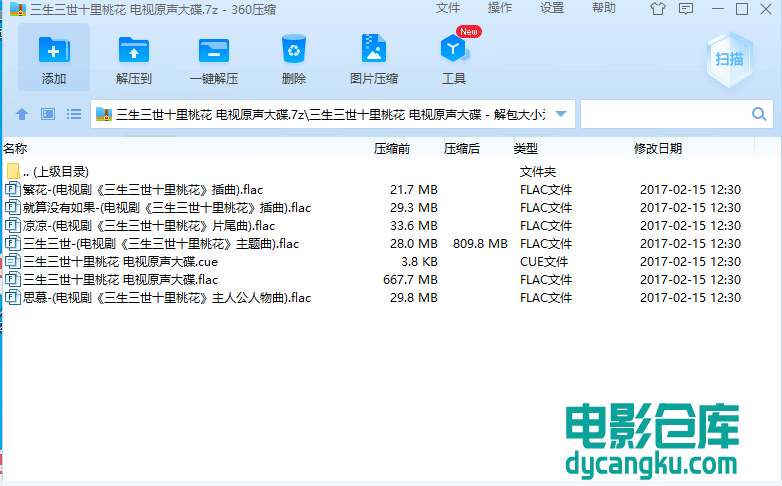Sort by the 修改日期 column header
Image resolution: width=782 pixels, height=486 pixels.
click(x=658, y=149)
